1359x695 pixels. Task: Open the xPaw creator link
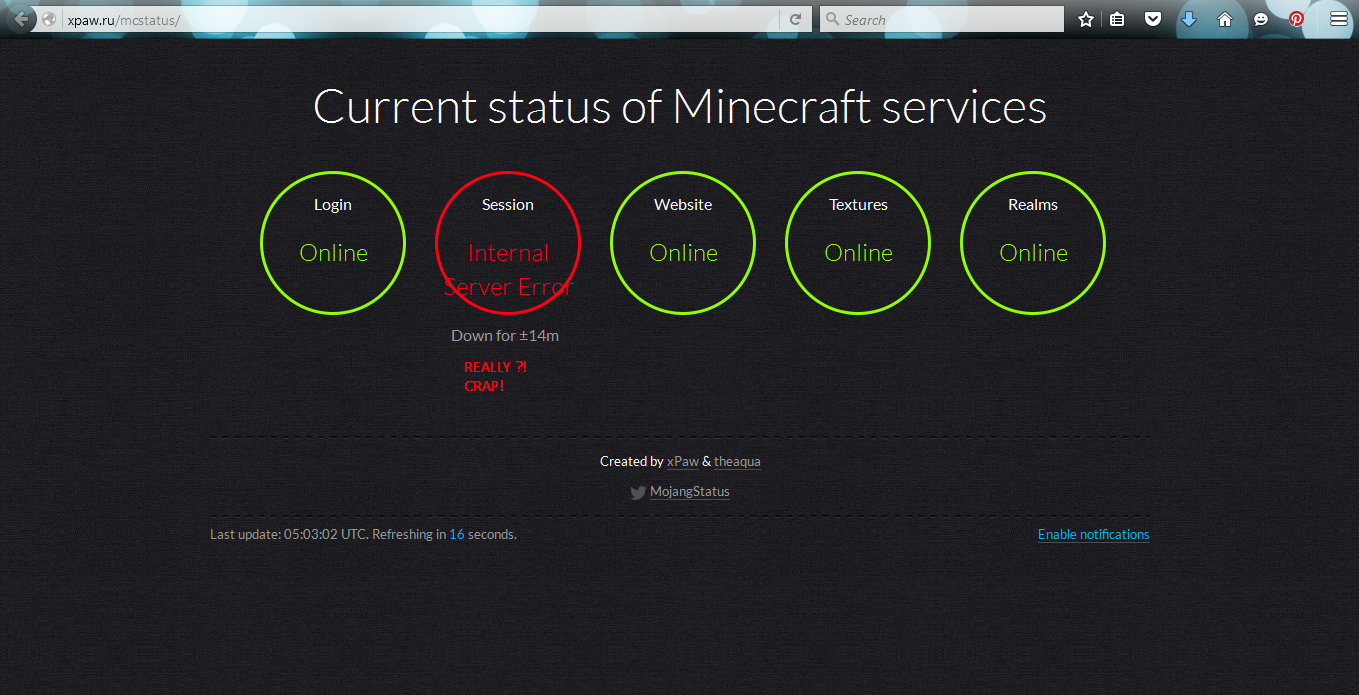click(683, 461)
